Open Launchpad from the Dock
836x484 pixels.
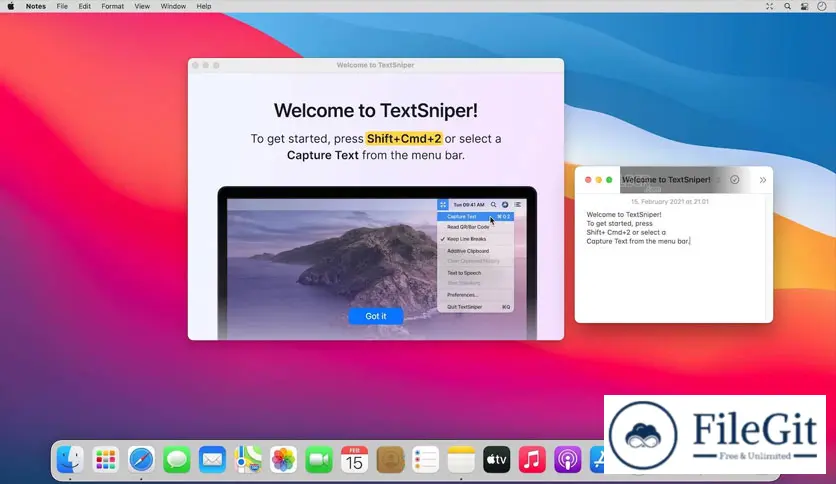(106, 459)
